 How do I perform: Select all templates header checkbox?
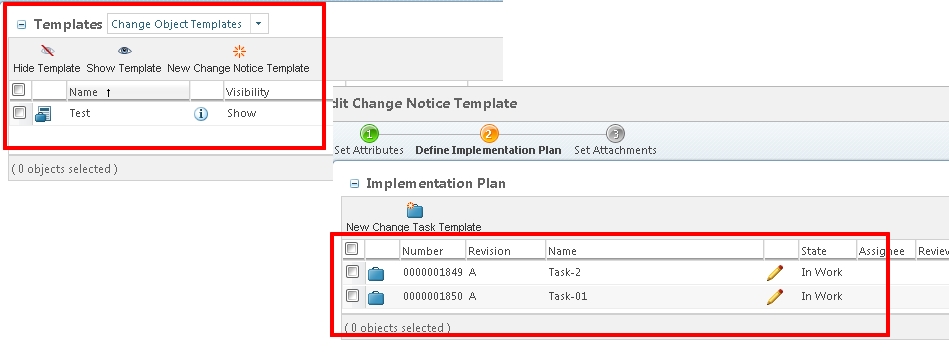tap(19, 90)
